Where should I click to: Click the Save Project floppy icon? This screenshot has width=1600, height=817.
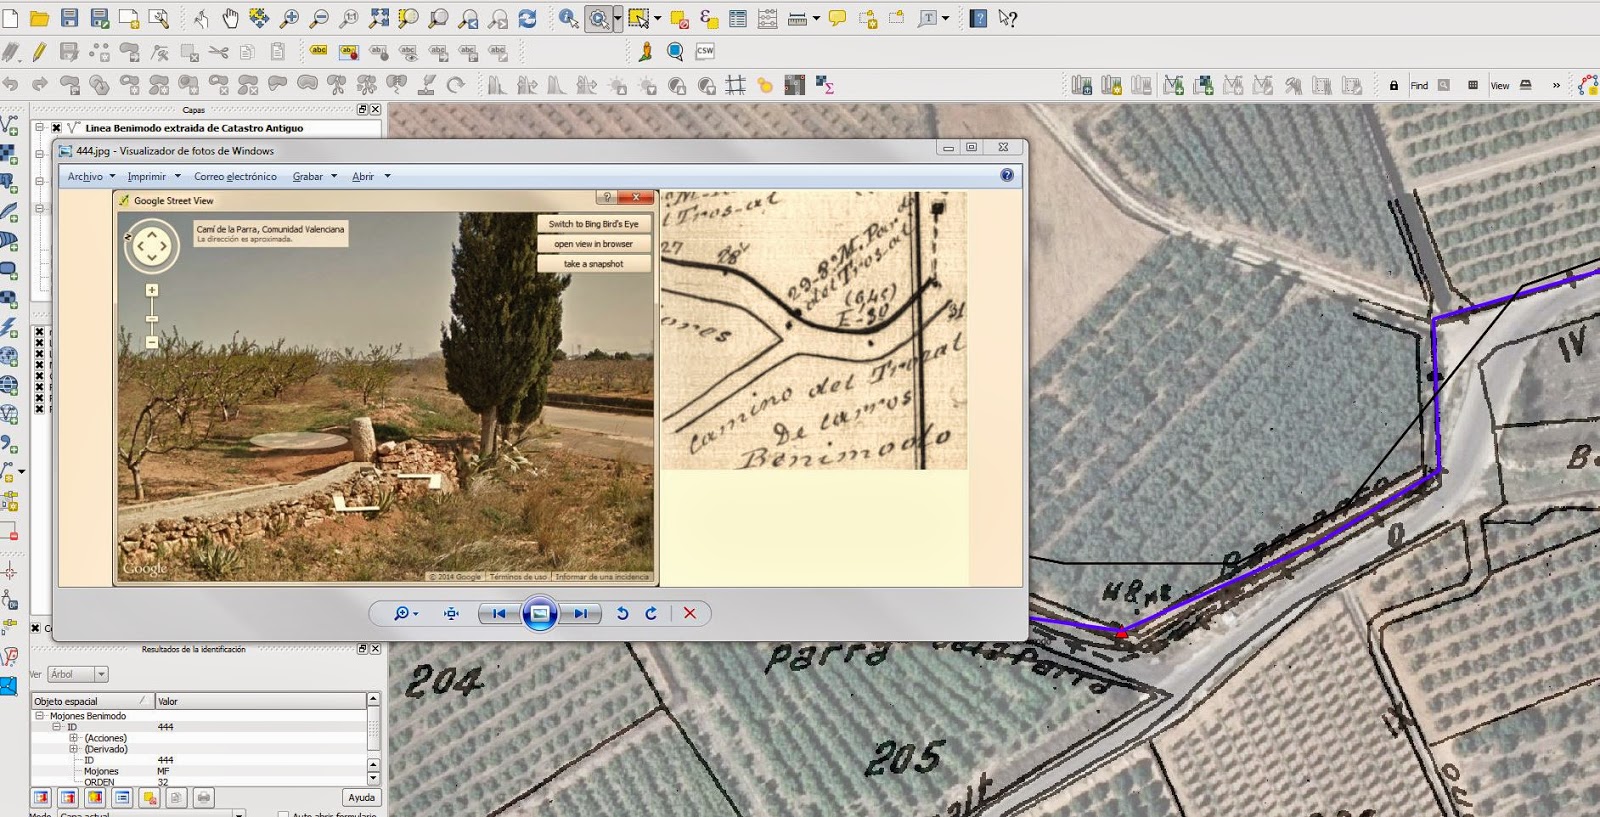coord(69,18)
